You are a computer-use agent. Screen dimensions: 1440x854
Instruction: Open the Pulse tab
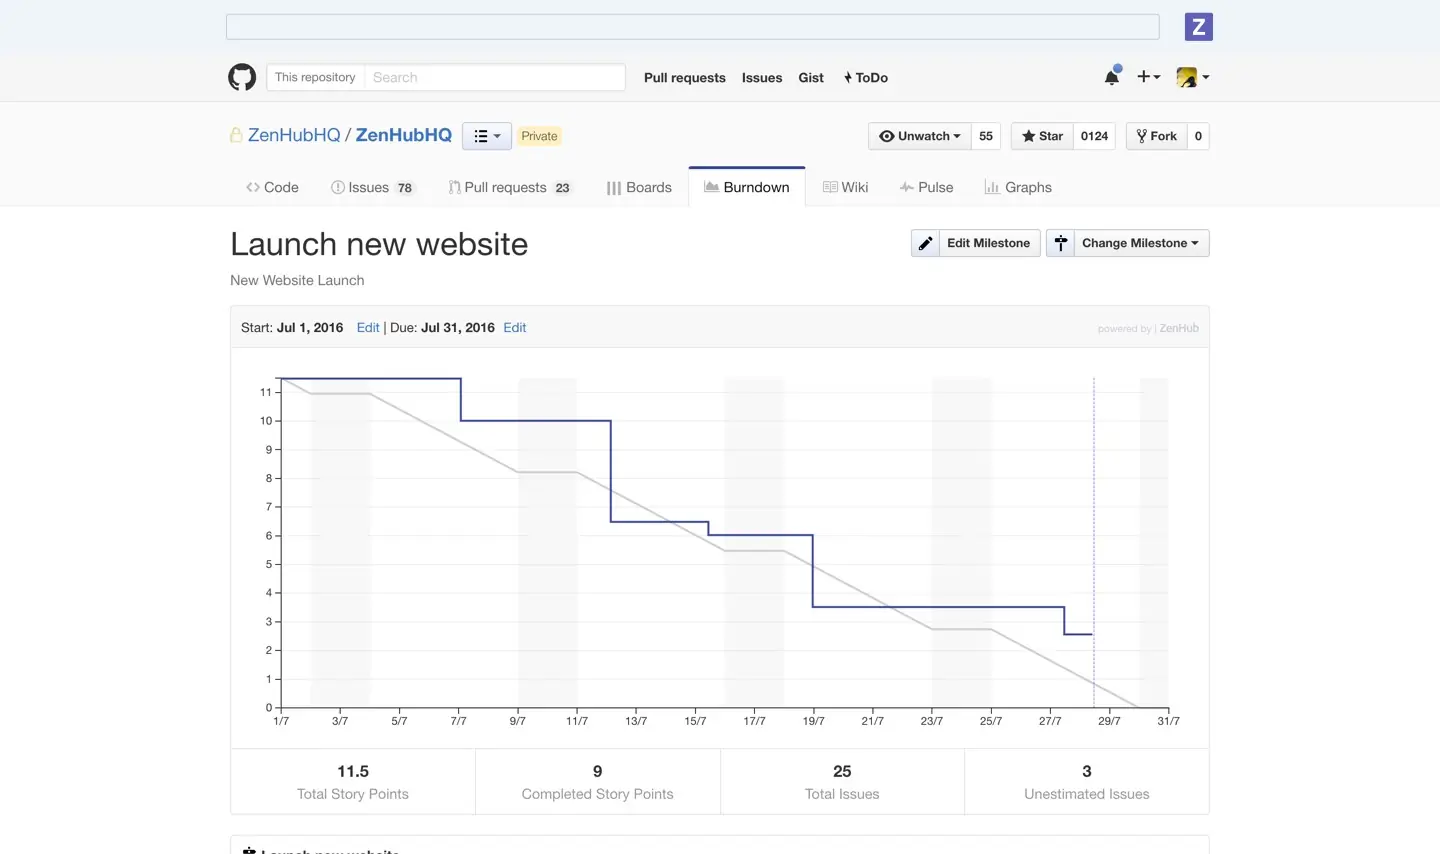926,187
